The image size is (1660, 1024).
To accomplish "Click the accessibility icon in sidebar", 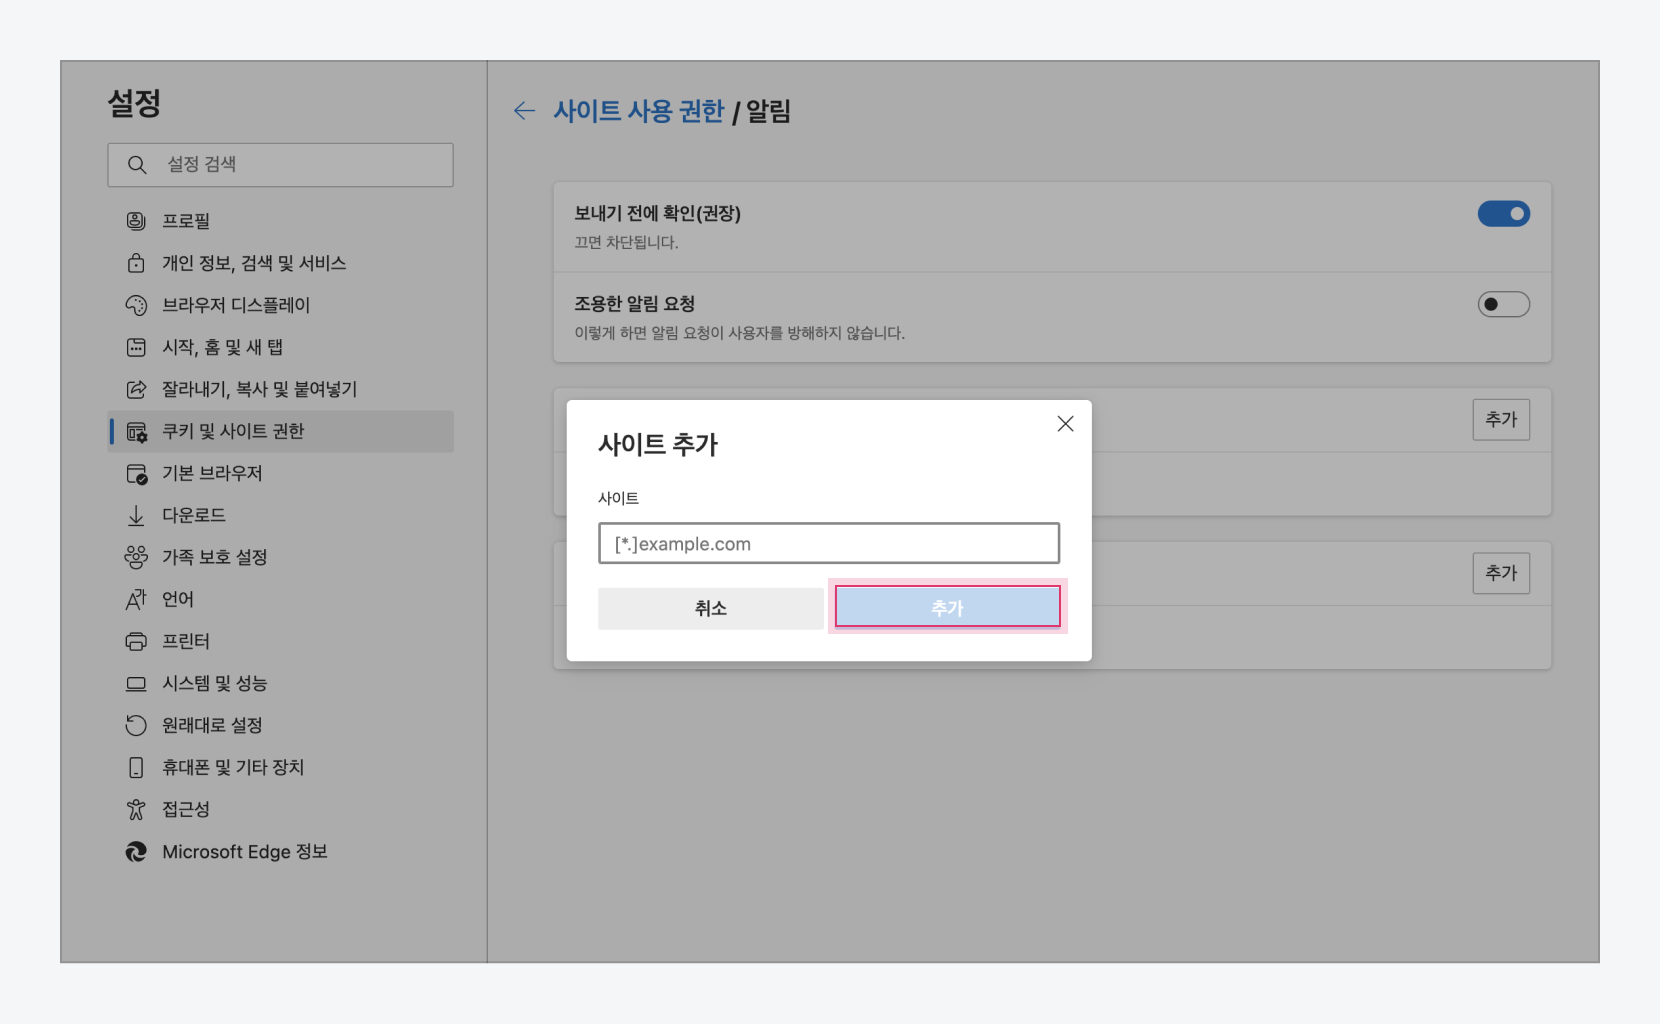I will coord(136,809).
